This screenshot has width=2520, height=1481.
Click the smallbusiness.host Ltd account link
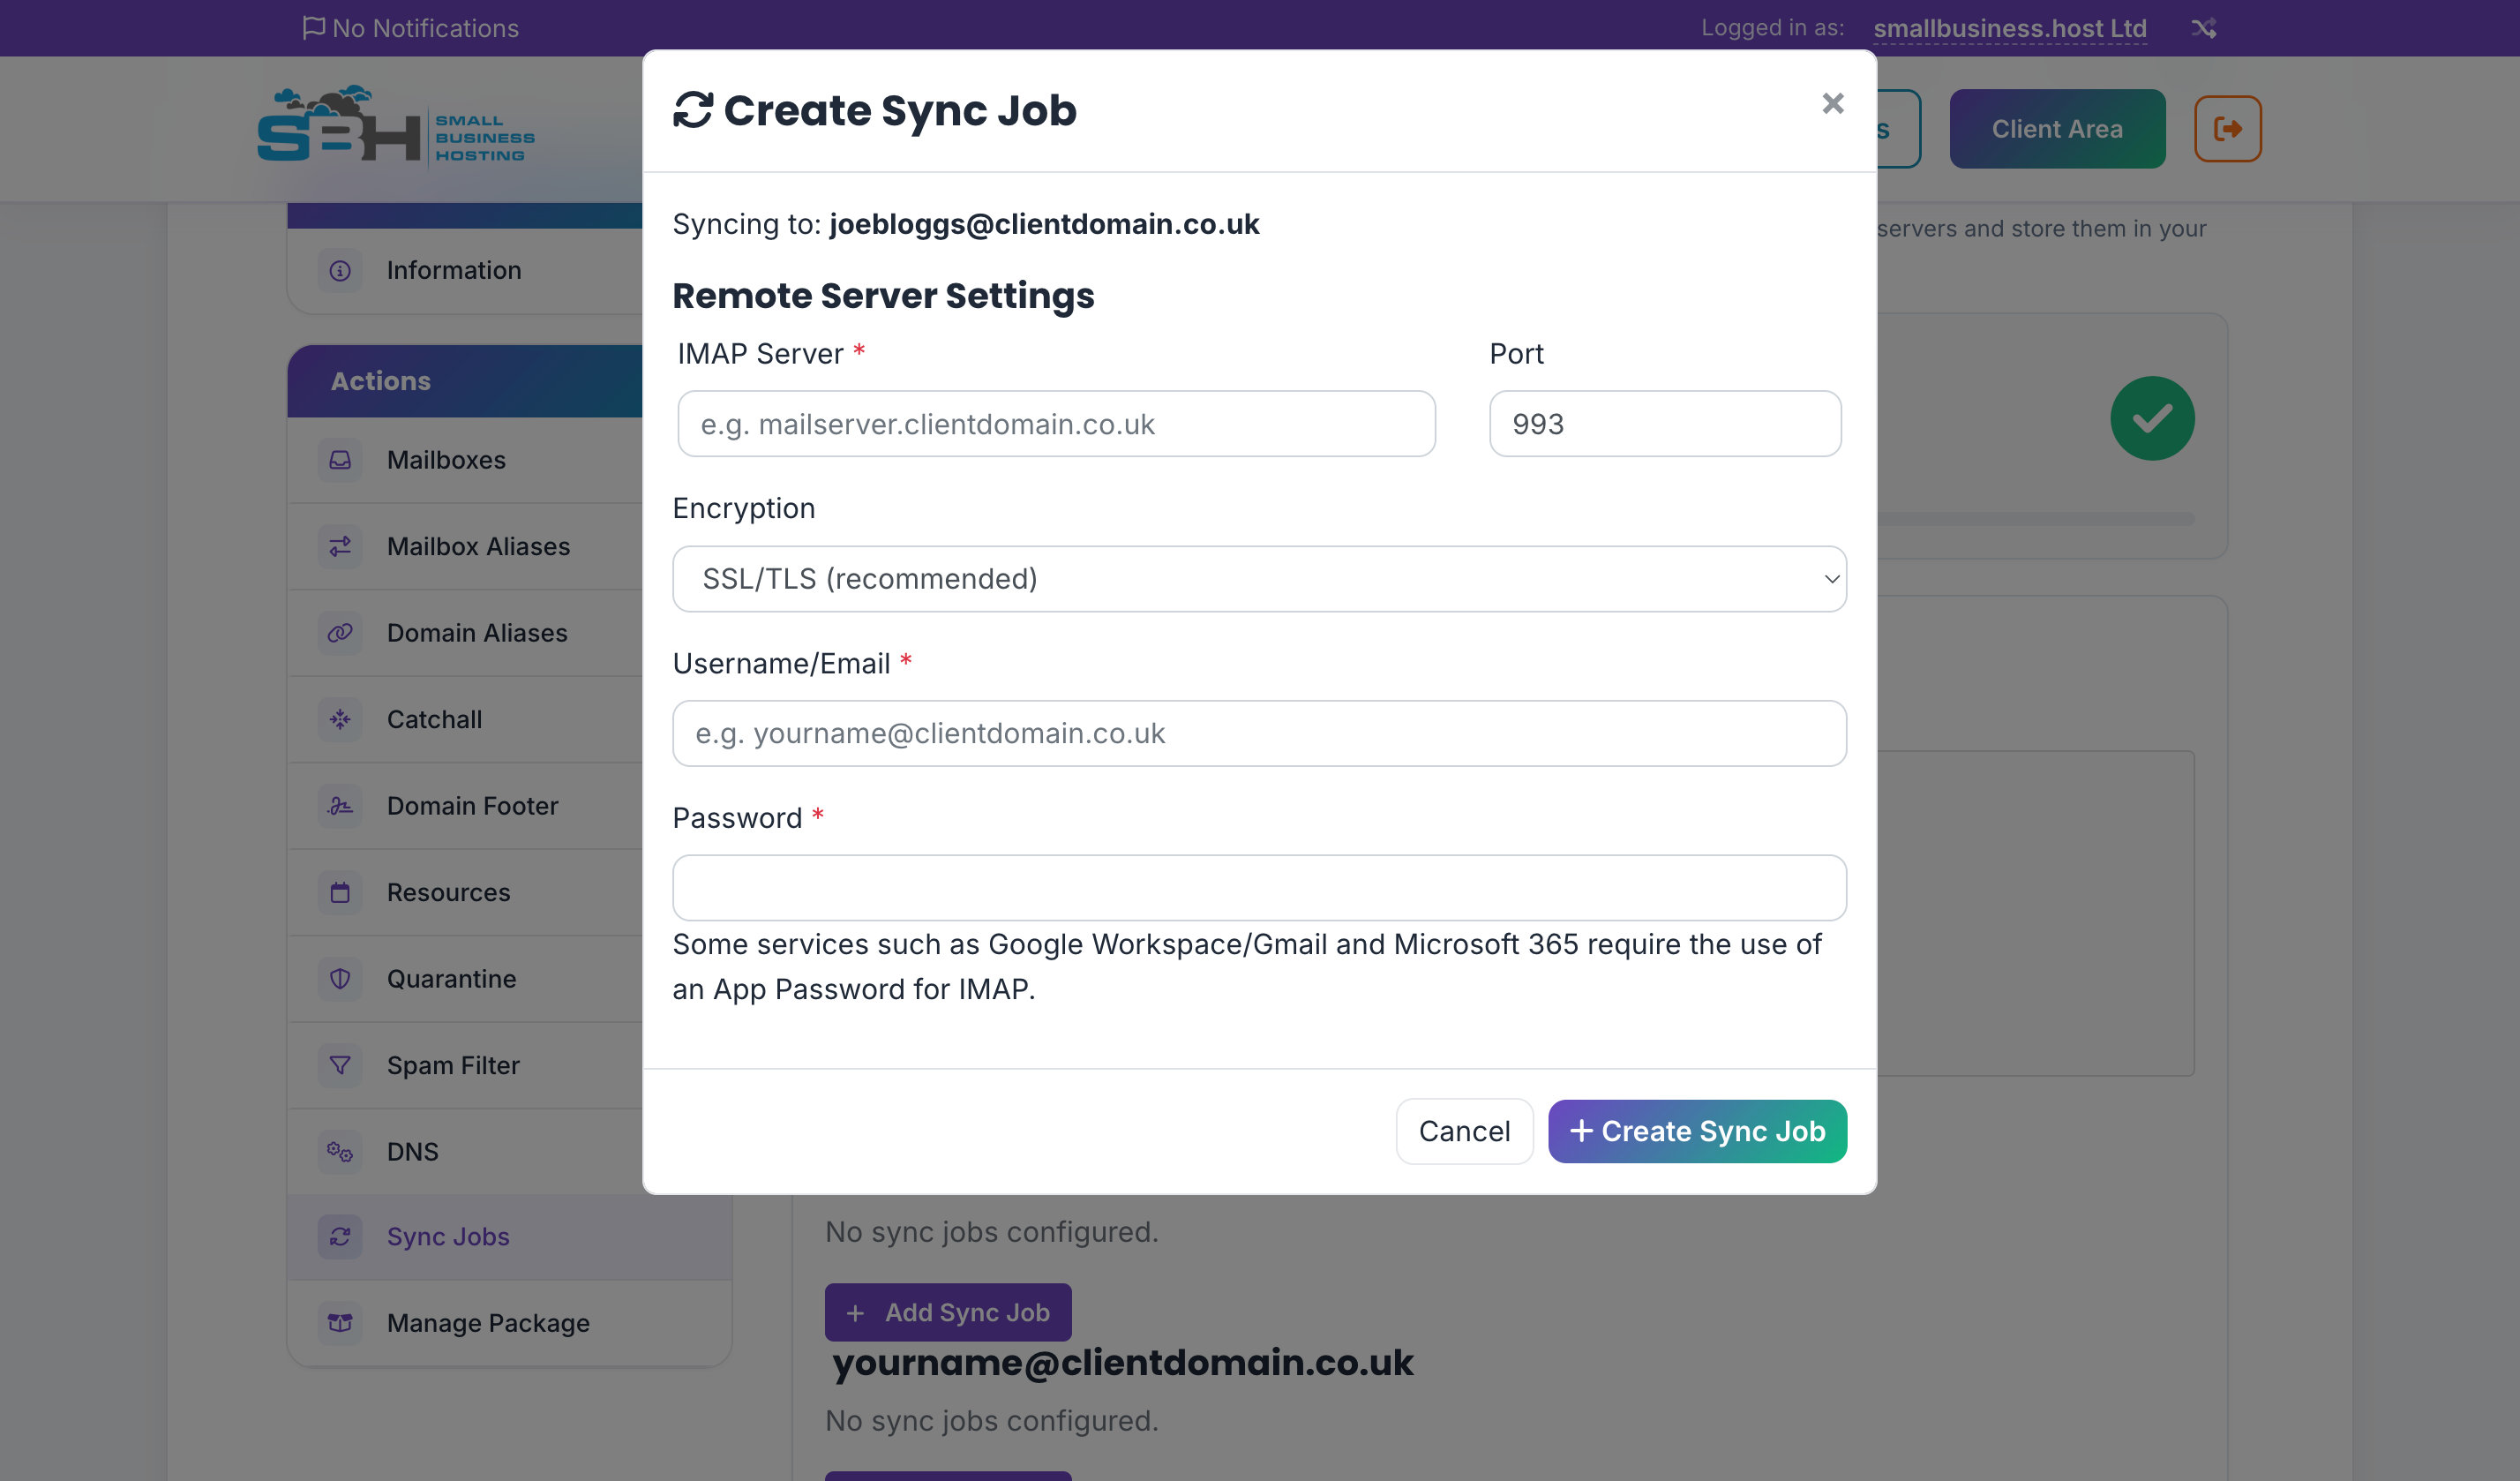pos(2009,28)
